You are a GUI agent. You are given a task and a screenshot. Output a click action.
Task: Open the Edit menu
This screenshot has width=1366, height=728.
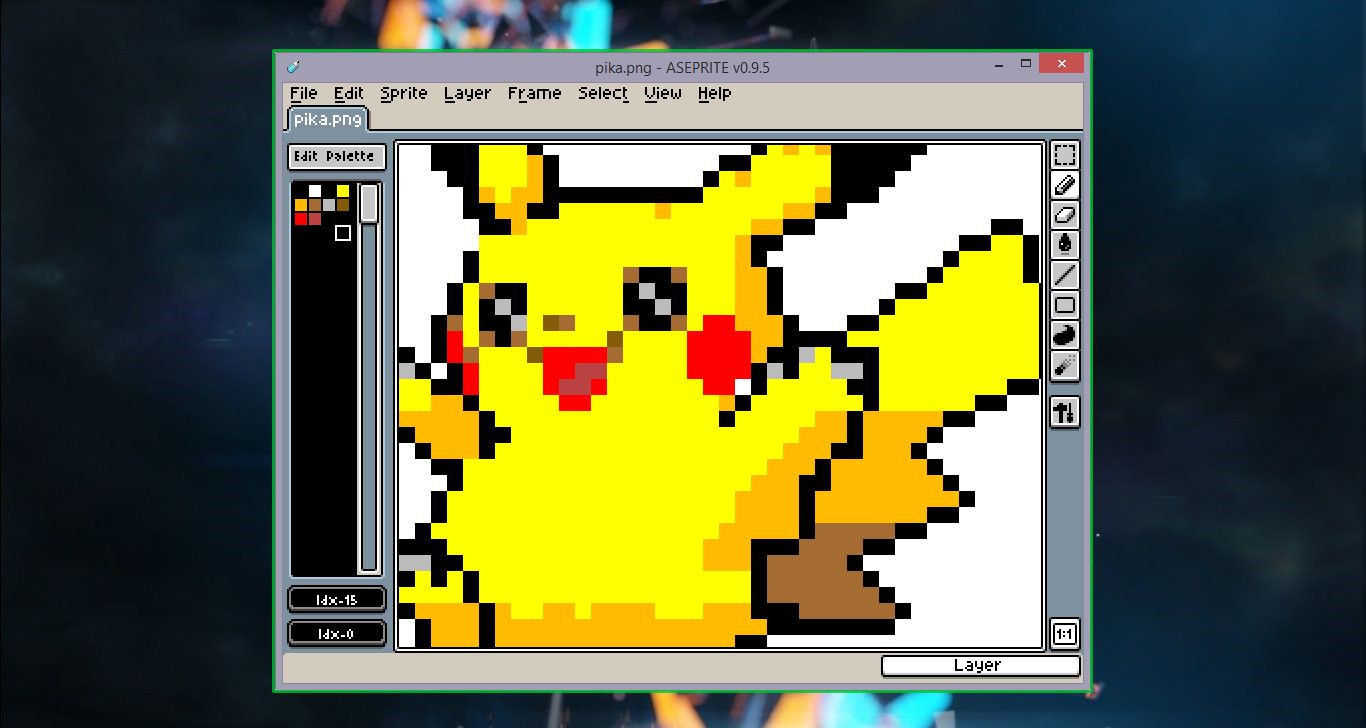[348, 93]
